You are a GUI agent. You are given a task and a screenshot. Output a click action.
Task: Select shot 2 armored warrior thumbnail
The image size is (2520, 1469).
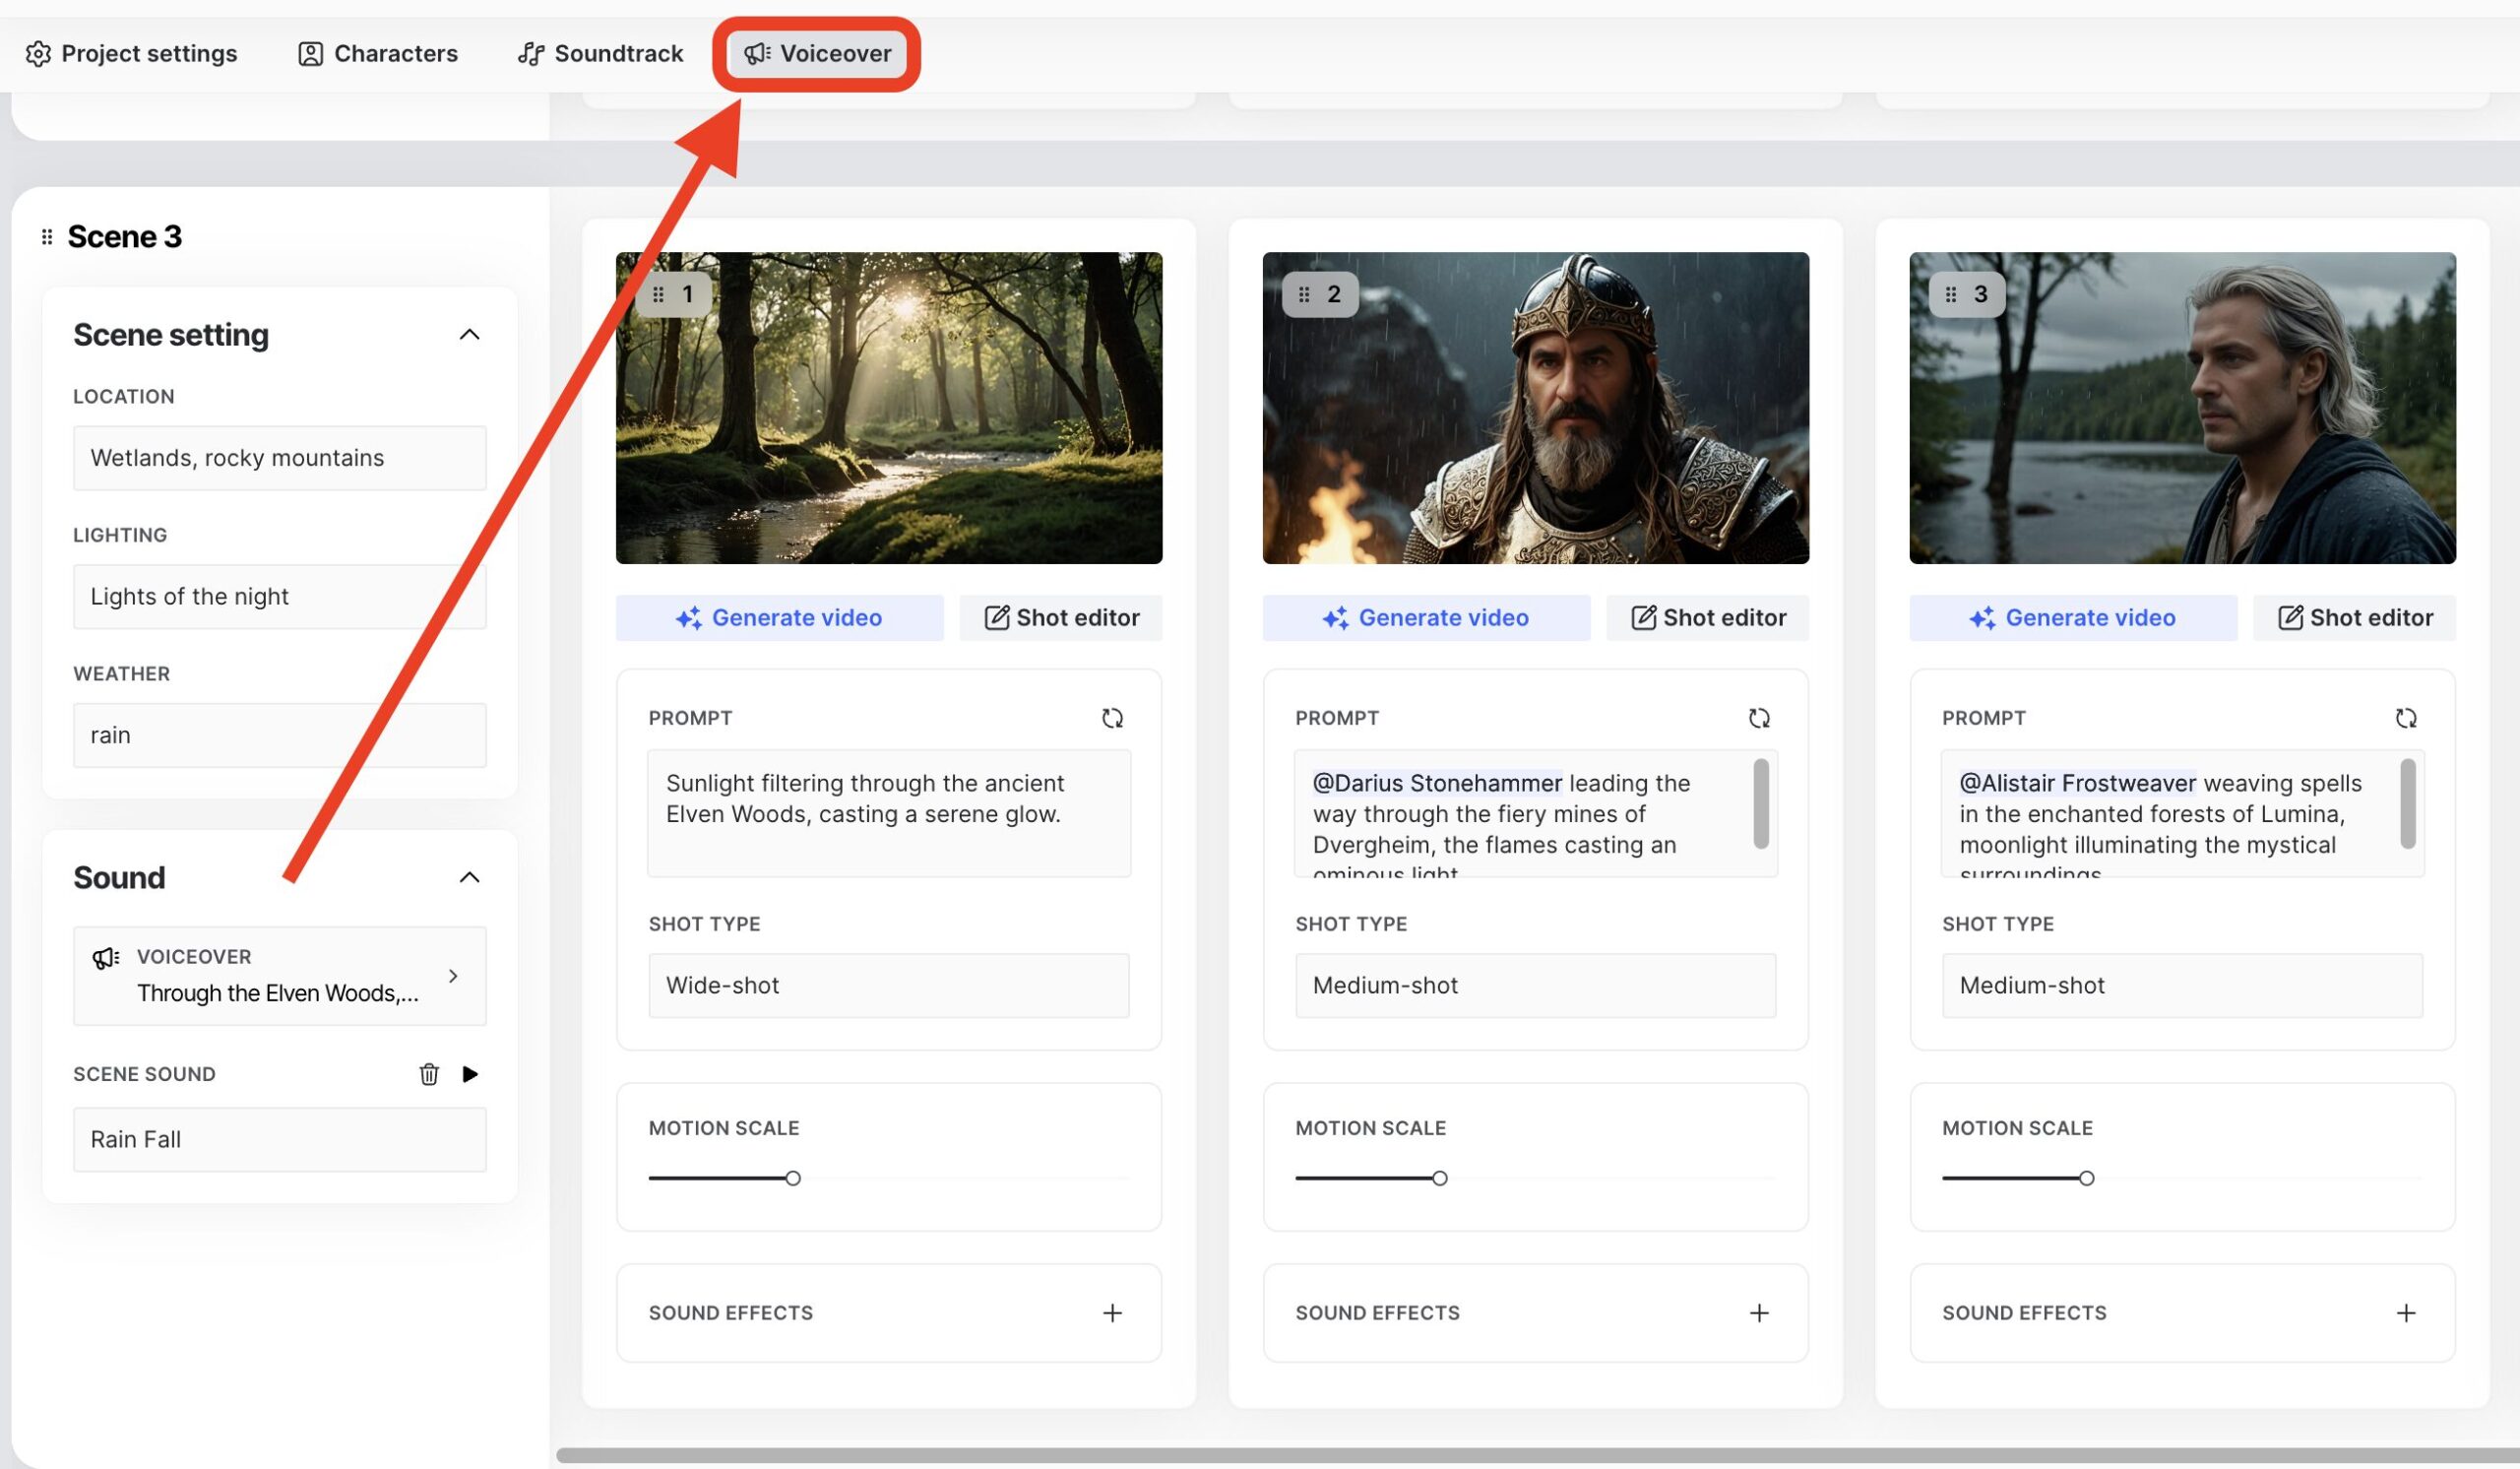tap(1536, 408)
